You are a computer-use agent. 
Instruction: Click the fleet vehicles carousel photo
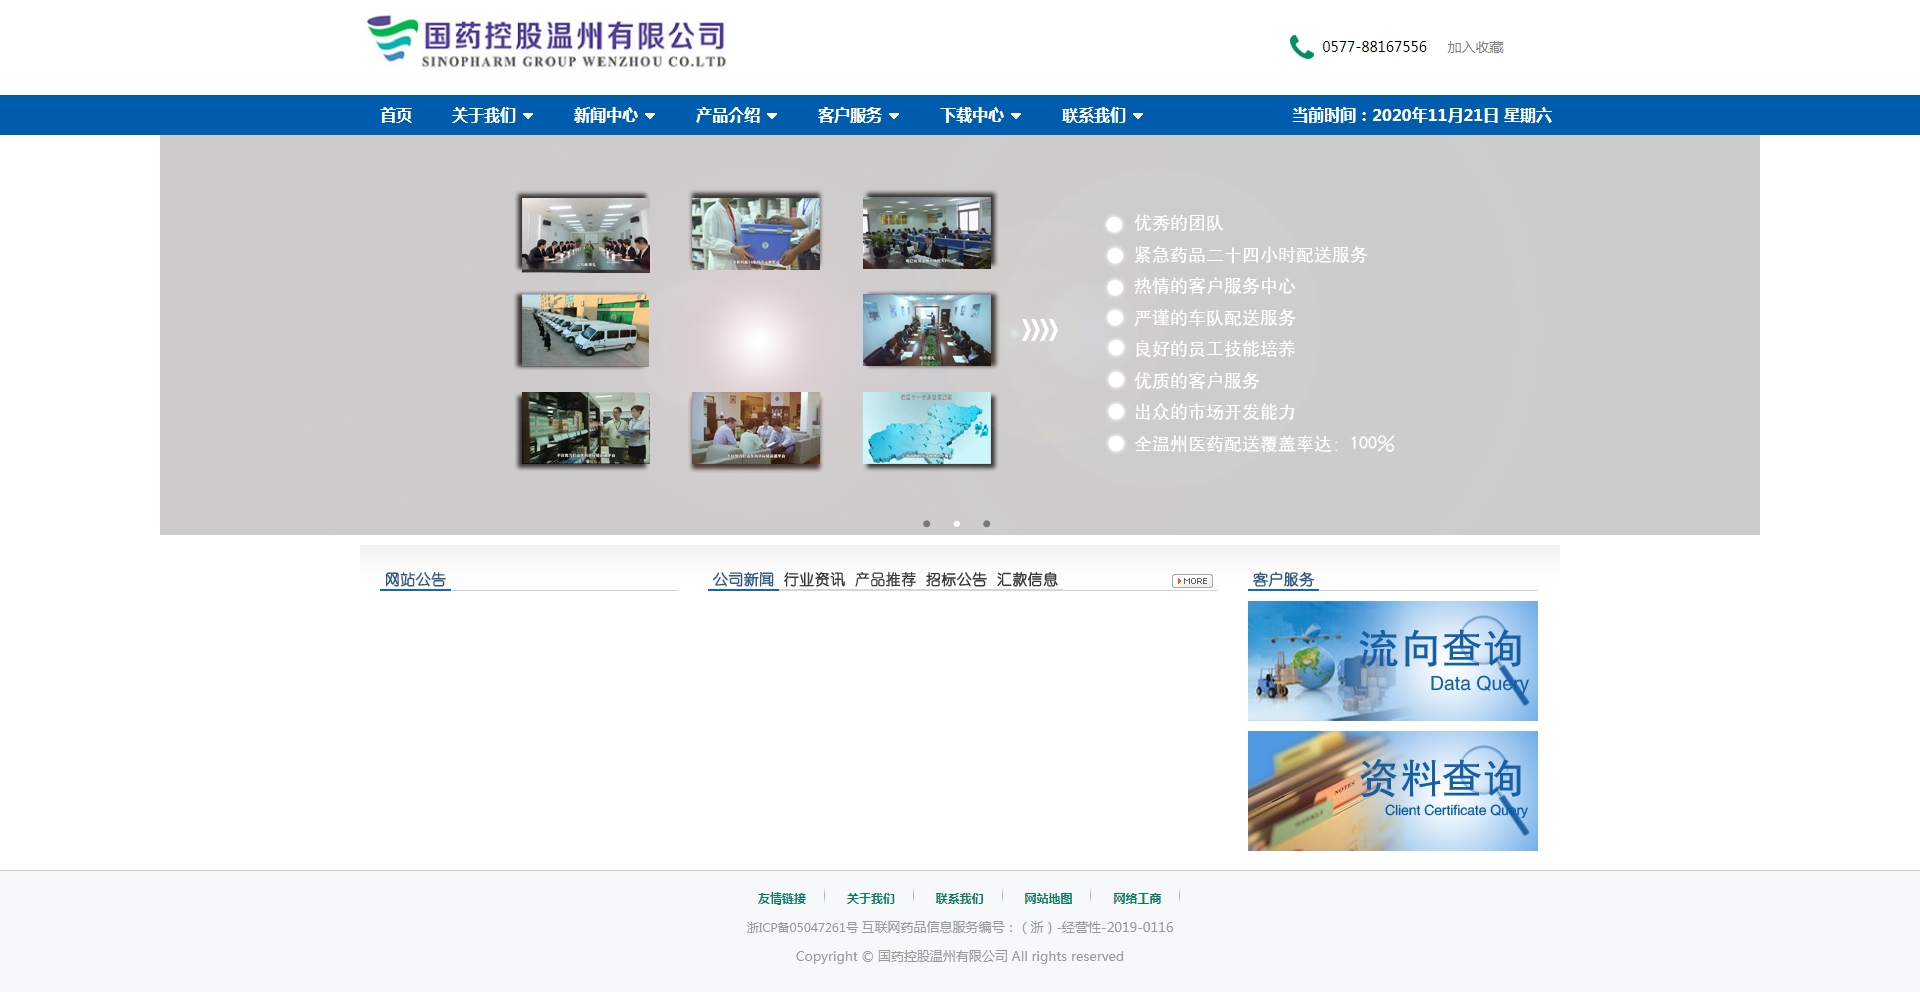click(x=583, y=330)
